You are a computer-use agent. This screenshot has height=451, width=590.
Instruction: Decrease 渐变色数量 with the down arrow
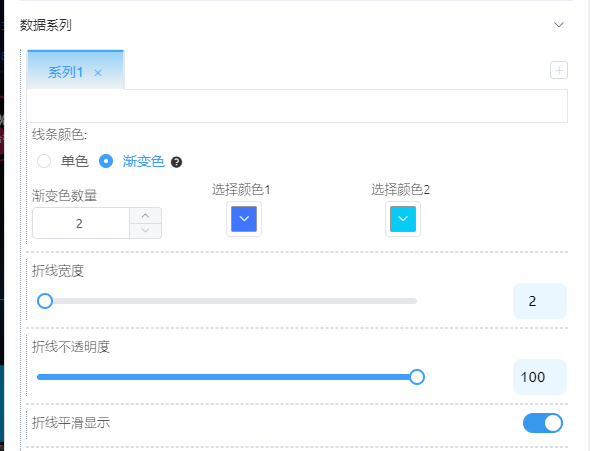[146, 231]
